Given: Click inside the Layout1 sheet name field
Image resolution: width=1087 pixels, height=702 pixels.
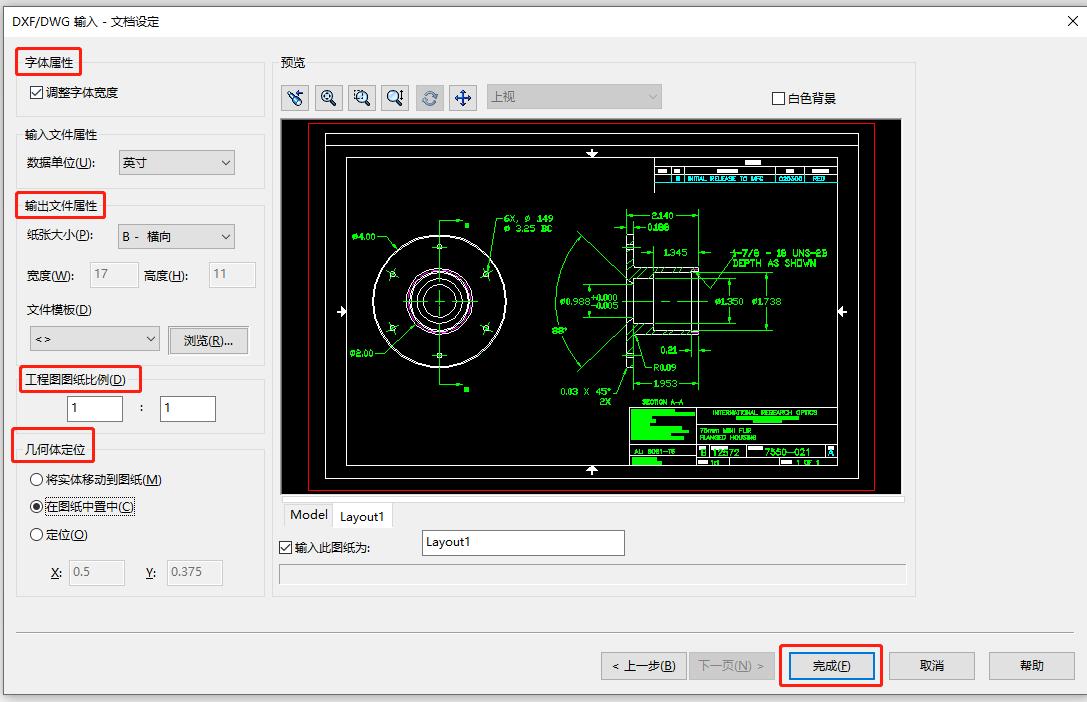Looking at the screenshot, I should pyautogui.click(x=522, y=542).
